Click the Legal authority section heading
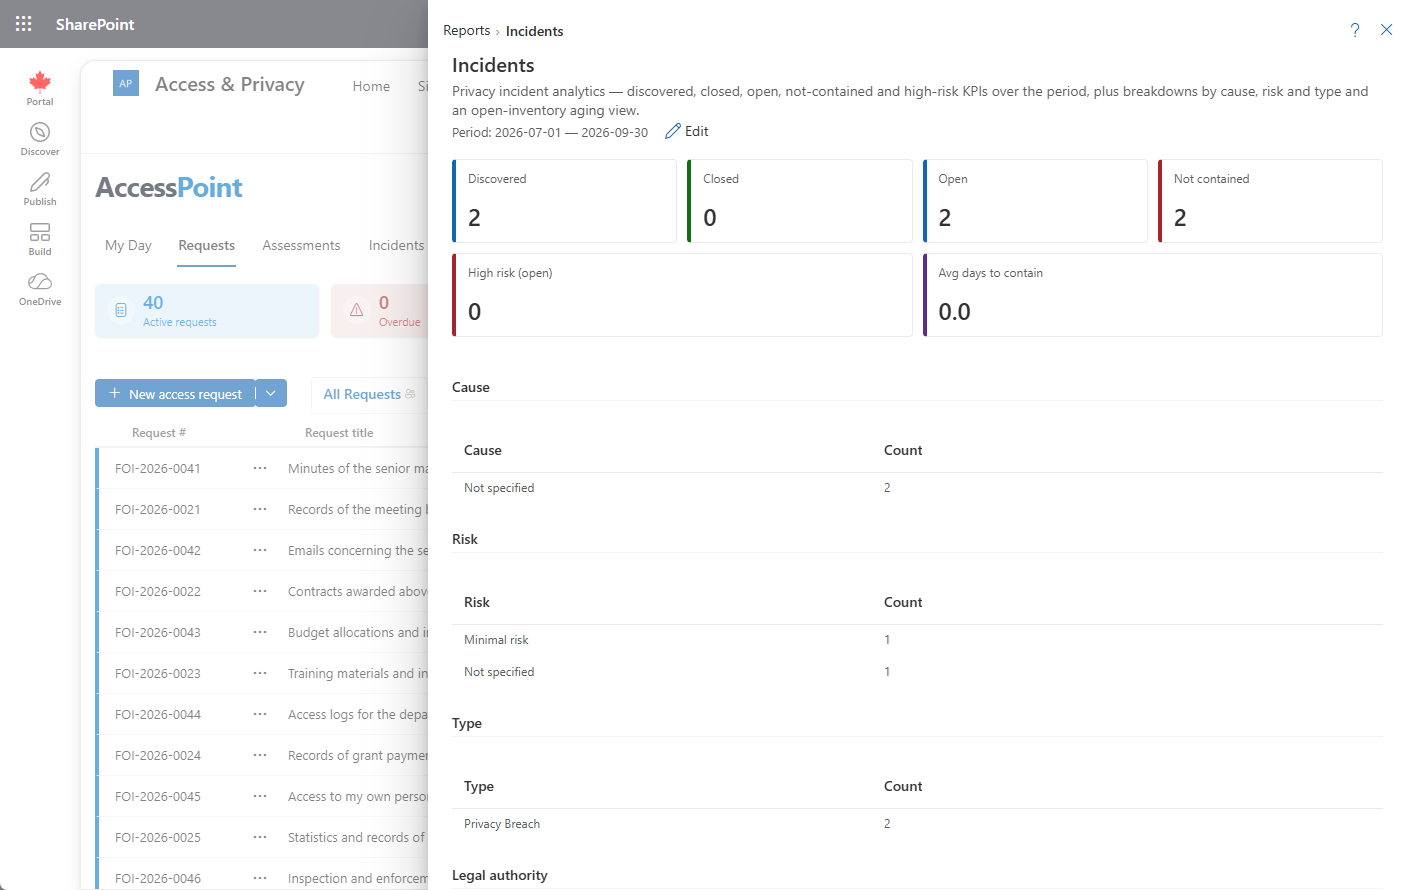This screenshot has width=1406, height=890. (x=500, y=875)
